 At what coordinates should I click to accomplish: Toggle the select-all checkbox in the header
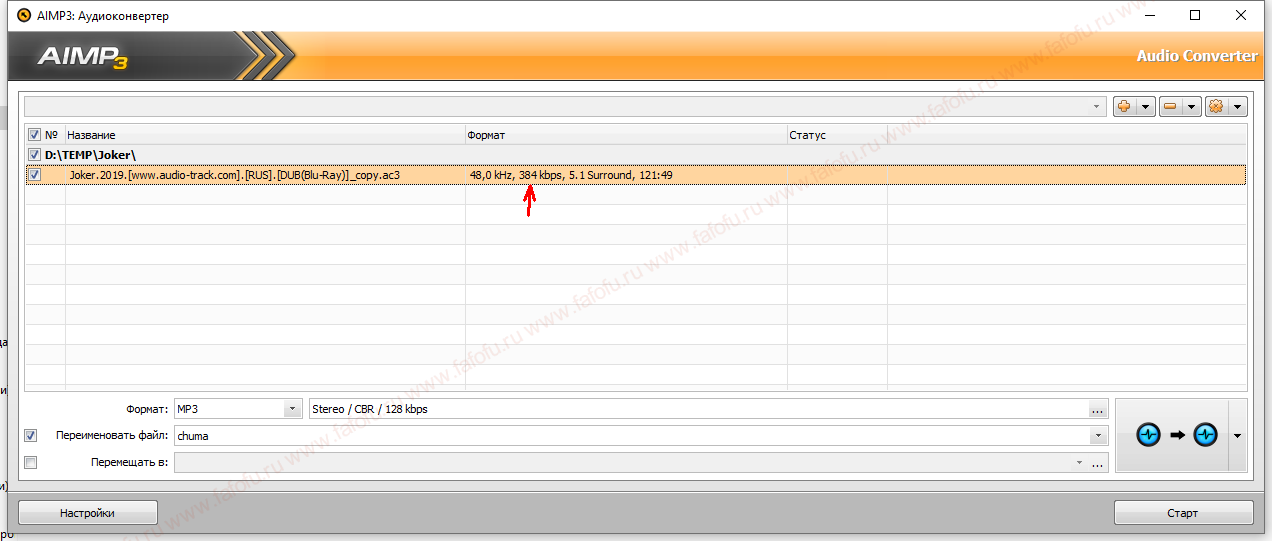pyautogui.click(x=34, y=135)
